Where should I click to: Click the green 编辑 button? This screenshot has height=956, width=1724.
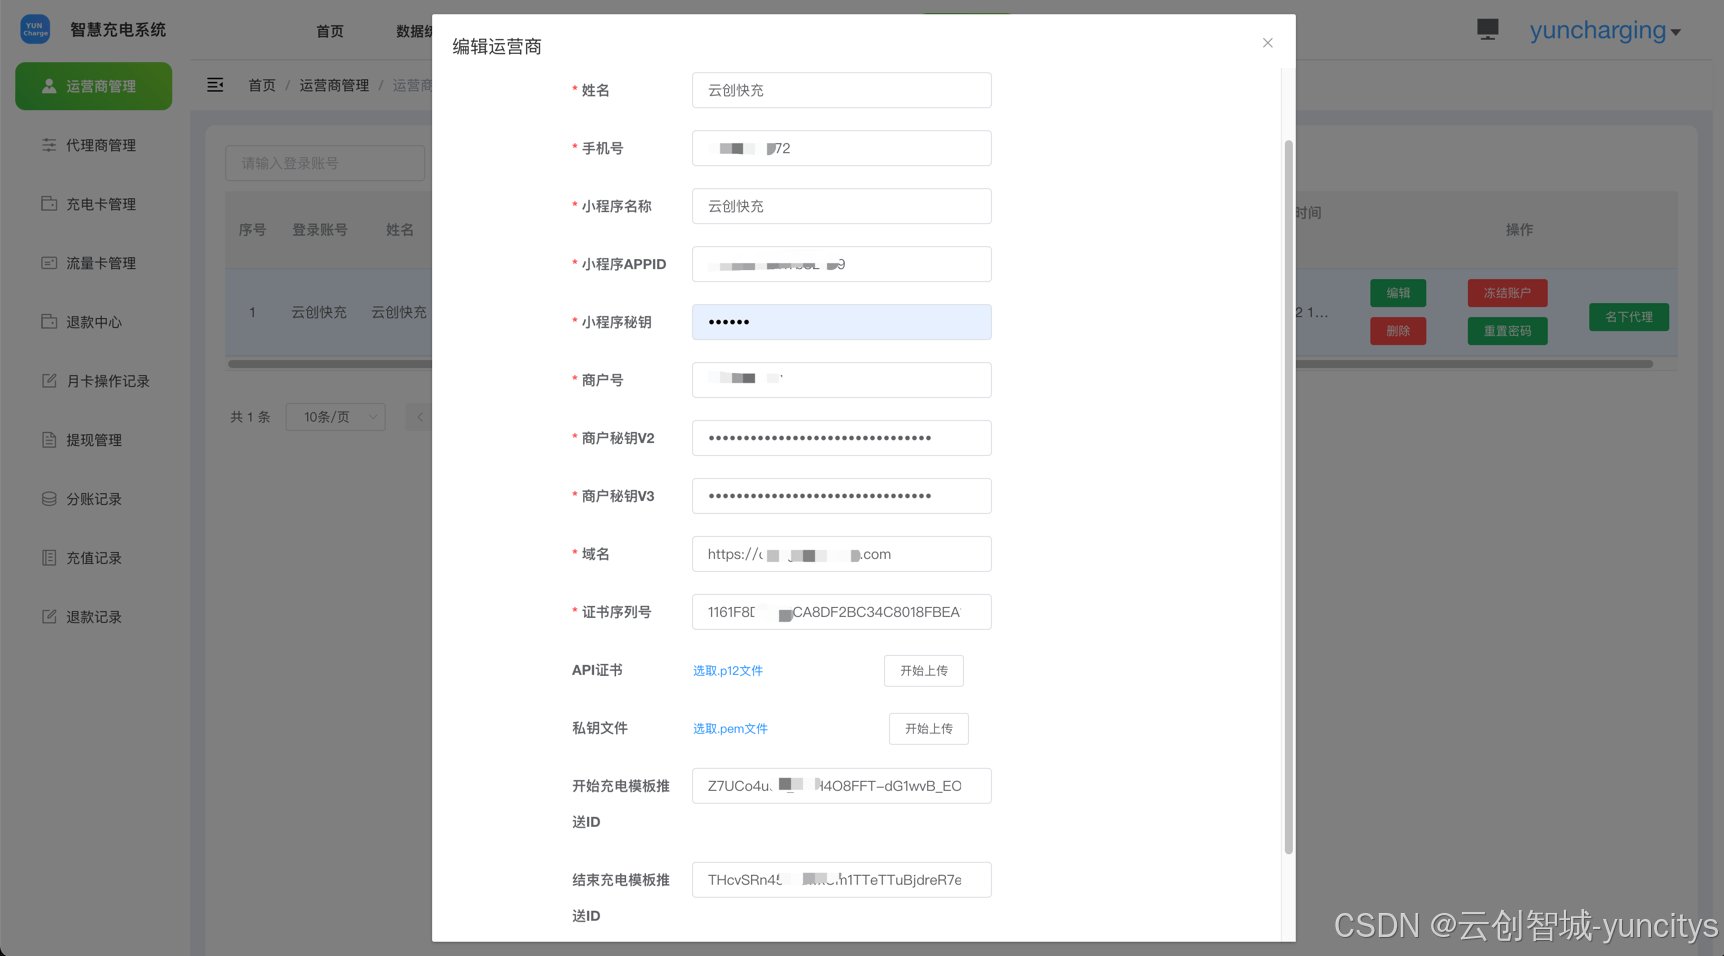click(x=1398, y=293)
